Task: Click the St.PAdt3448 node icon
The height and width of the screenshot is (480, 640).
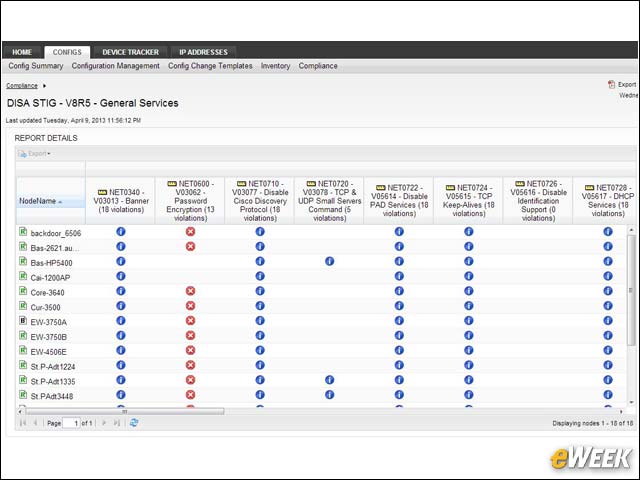Action: [23, 395]
